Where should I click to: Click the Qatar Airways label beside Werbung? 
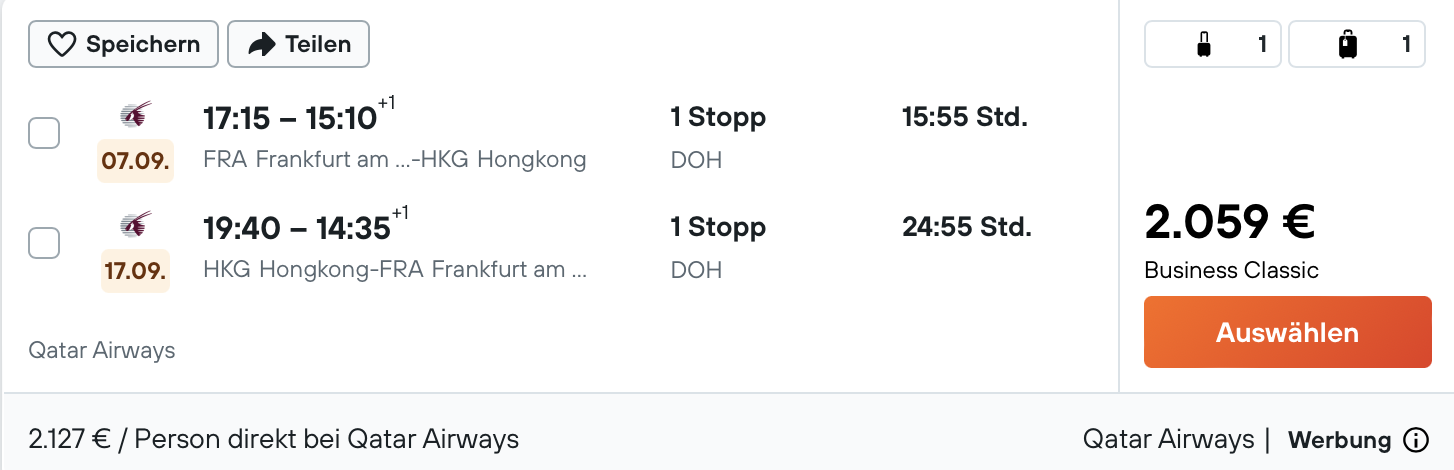pos(1168,439)
